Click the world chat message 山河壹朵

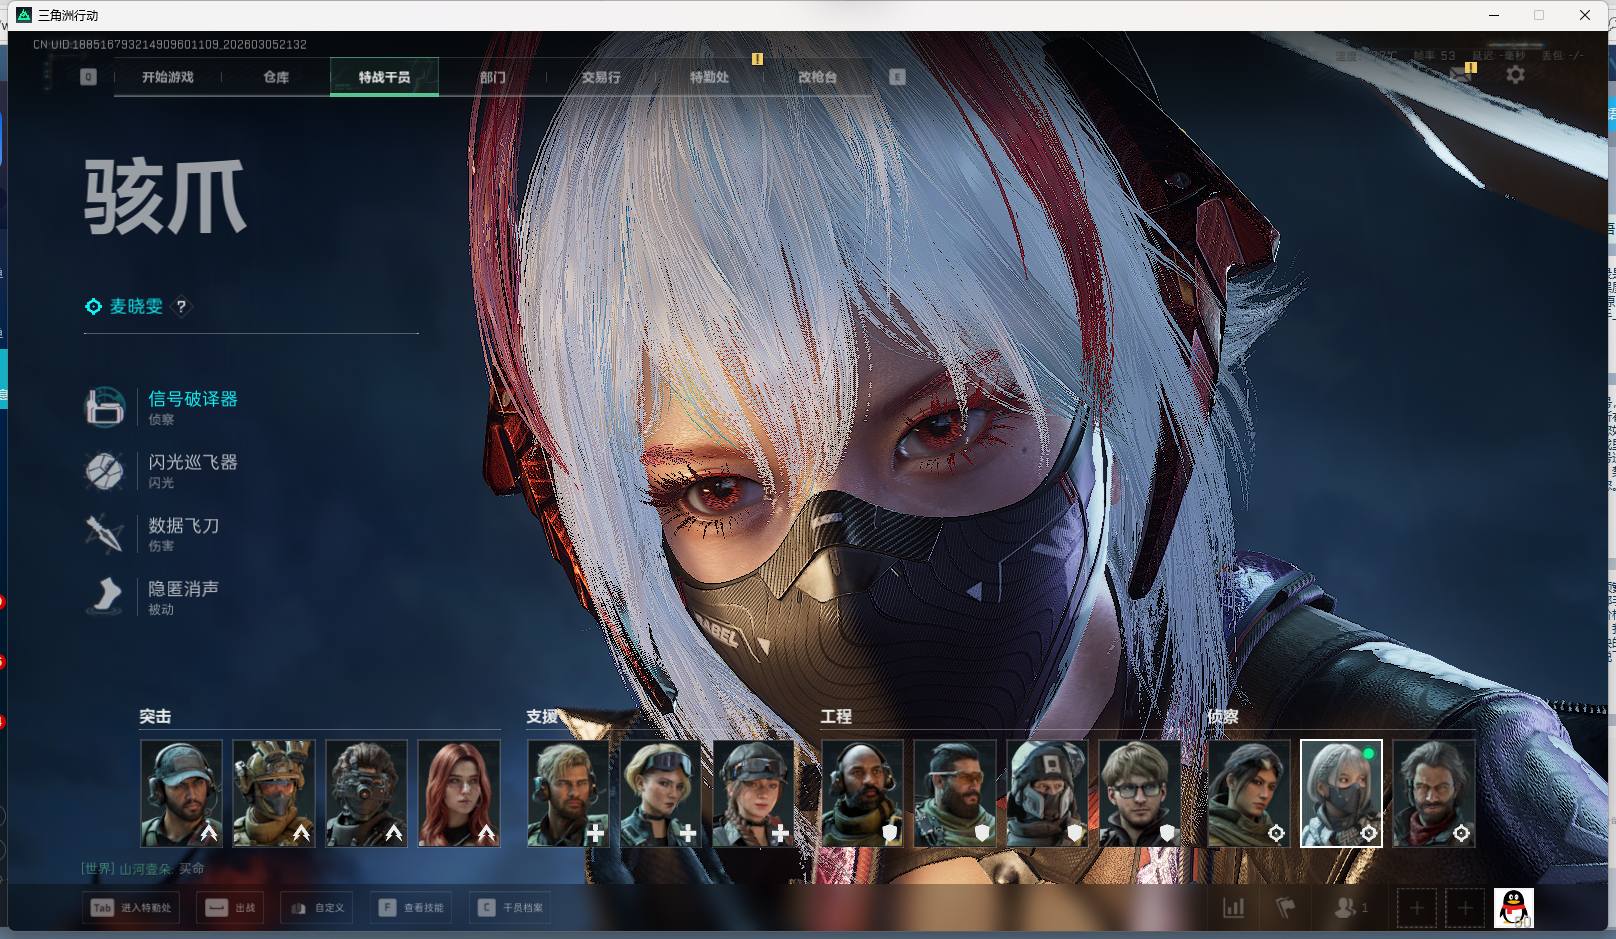(x=144, y=869)
